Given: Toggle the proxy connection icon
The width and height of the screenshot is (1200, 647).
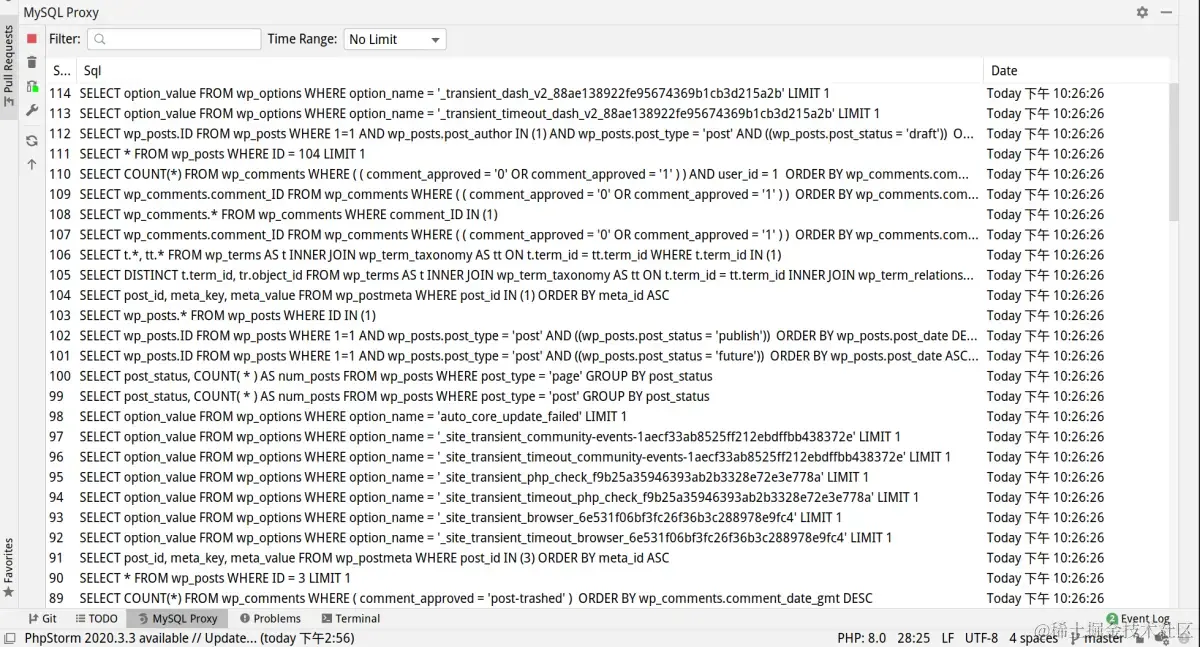Looking at the screenshot, I should pyautogui.click(x=33, y=87).
